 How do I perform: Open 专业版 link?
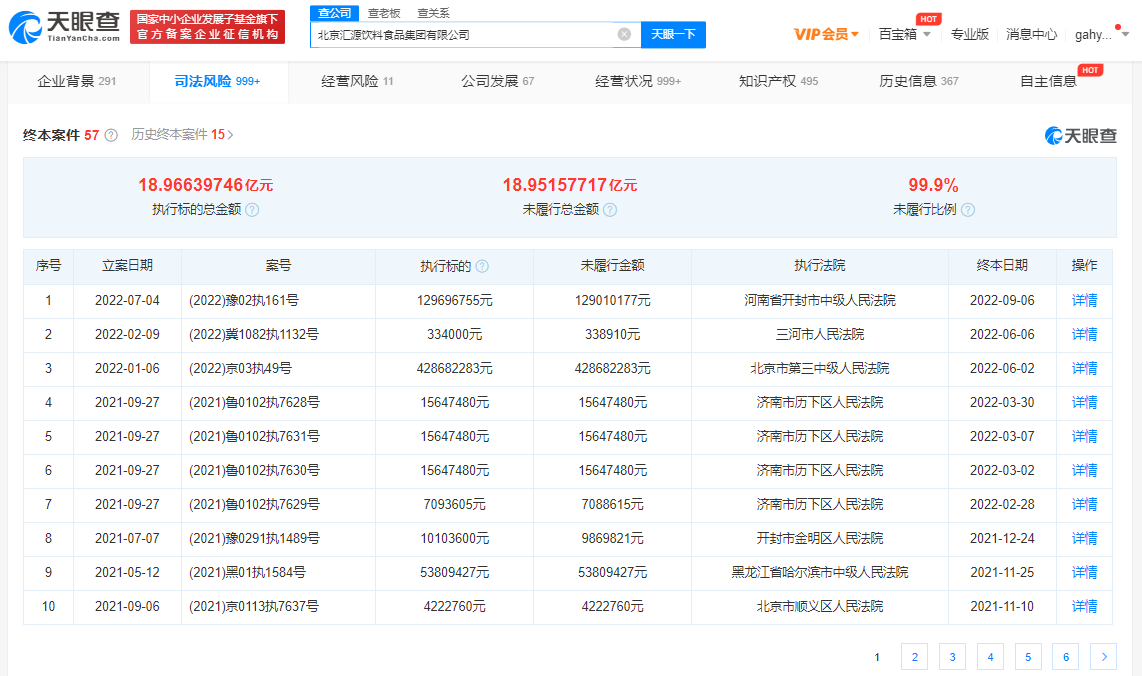click(970, 34)
